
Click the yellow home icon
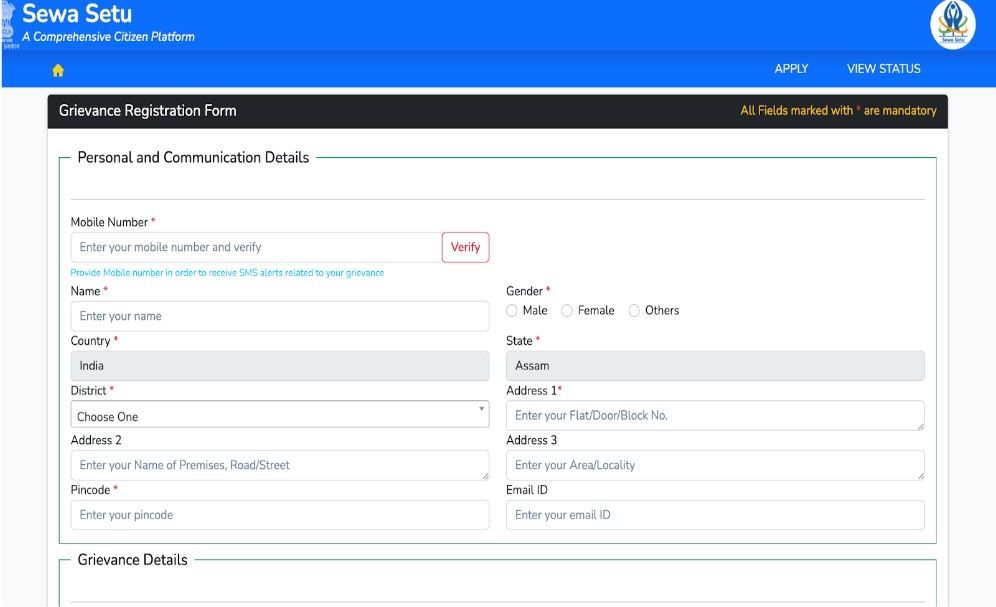pos(58,70)
